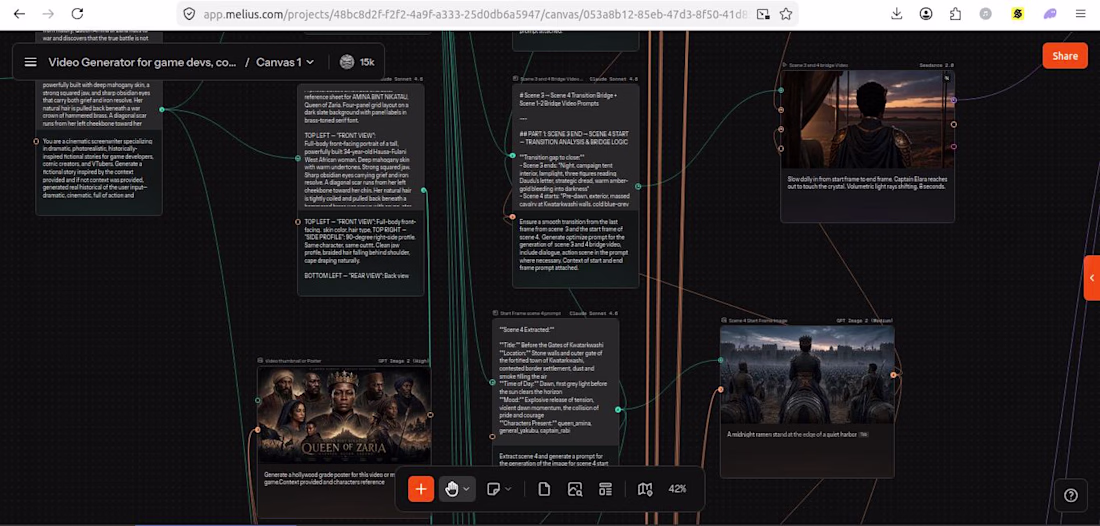Click the green output port on Scene 4 prompt node

(617, 410)
